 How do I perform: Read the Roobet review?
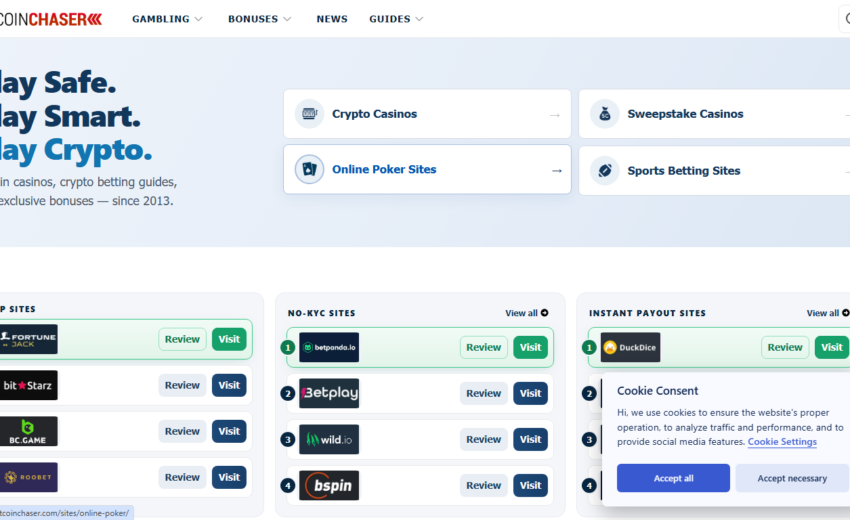click(182, 477)
